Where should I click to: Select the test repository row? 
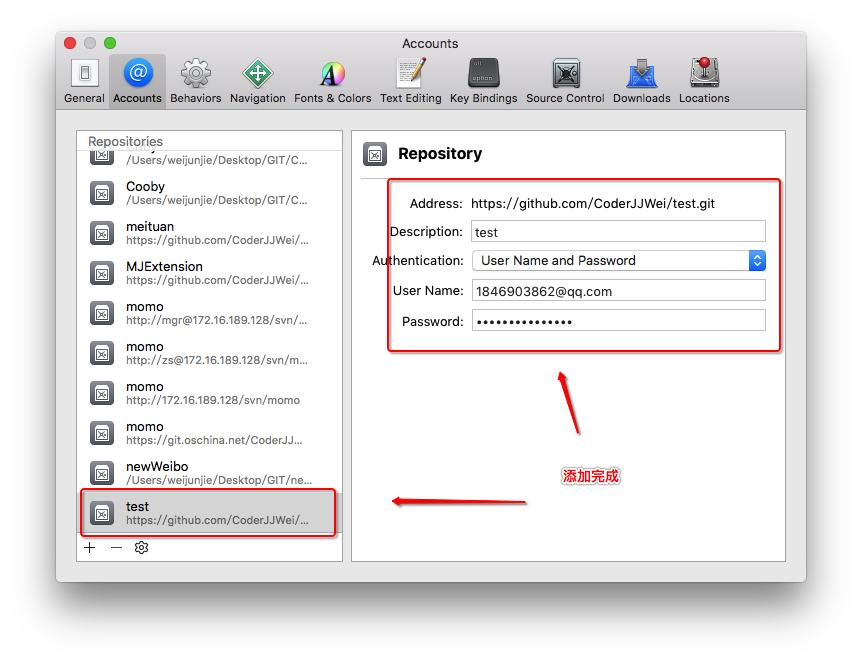209,513
